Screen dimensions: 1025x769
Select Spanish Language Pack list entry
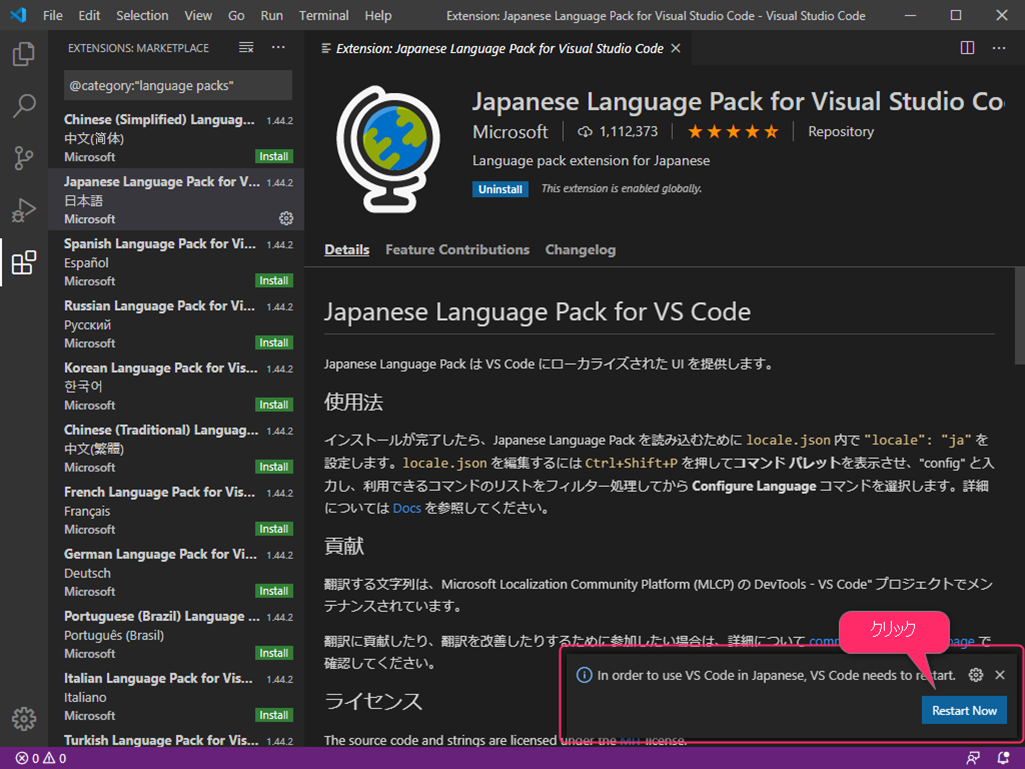tap(176, 262)
